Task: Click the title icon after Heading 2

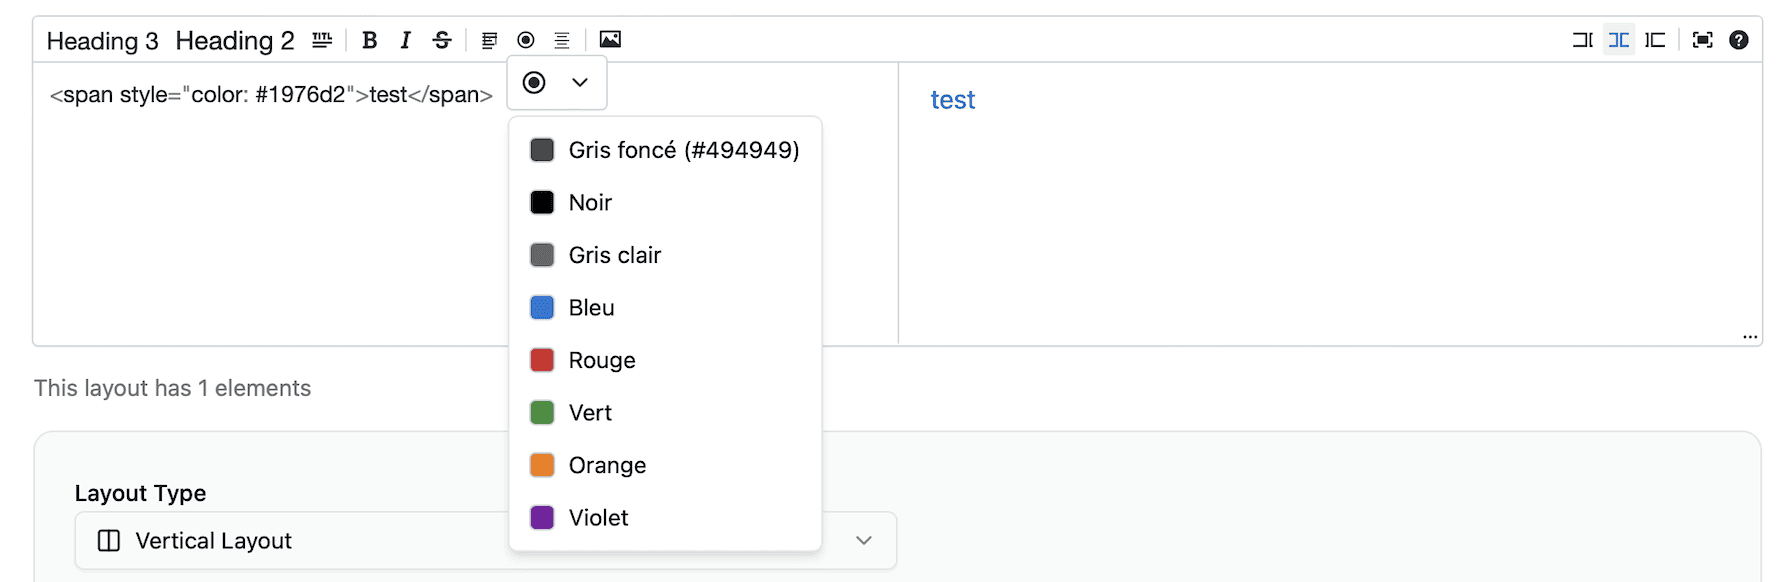Action: (322, 40)
